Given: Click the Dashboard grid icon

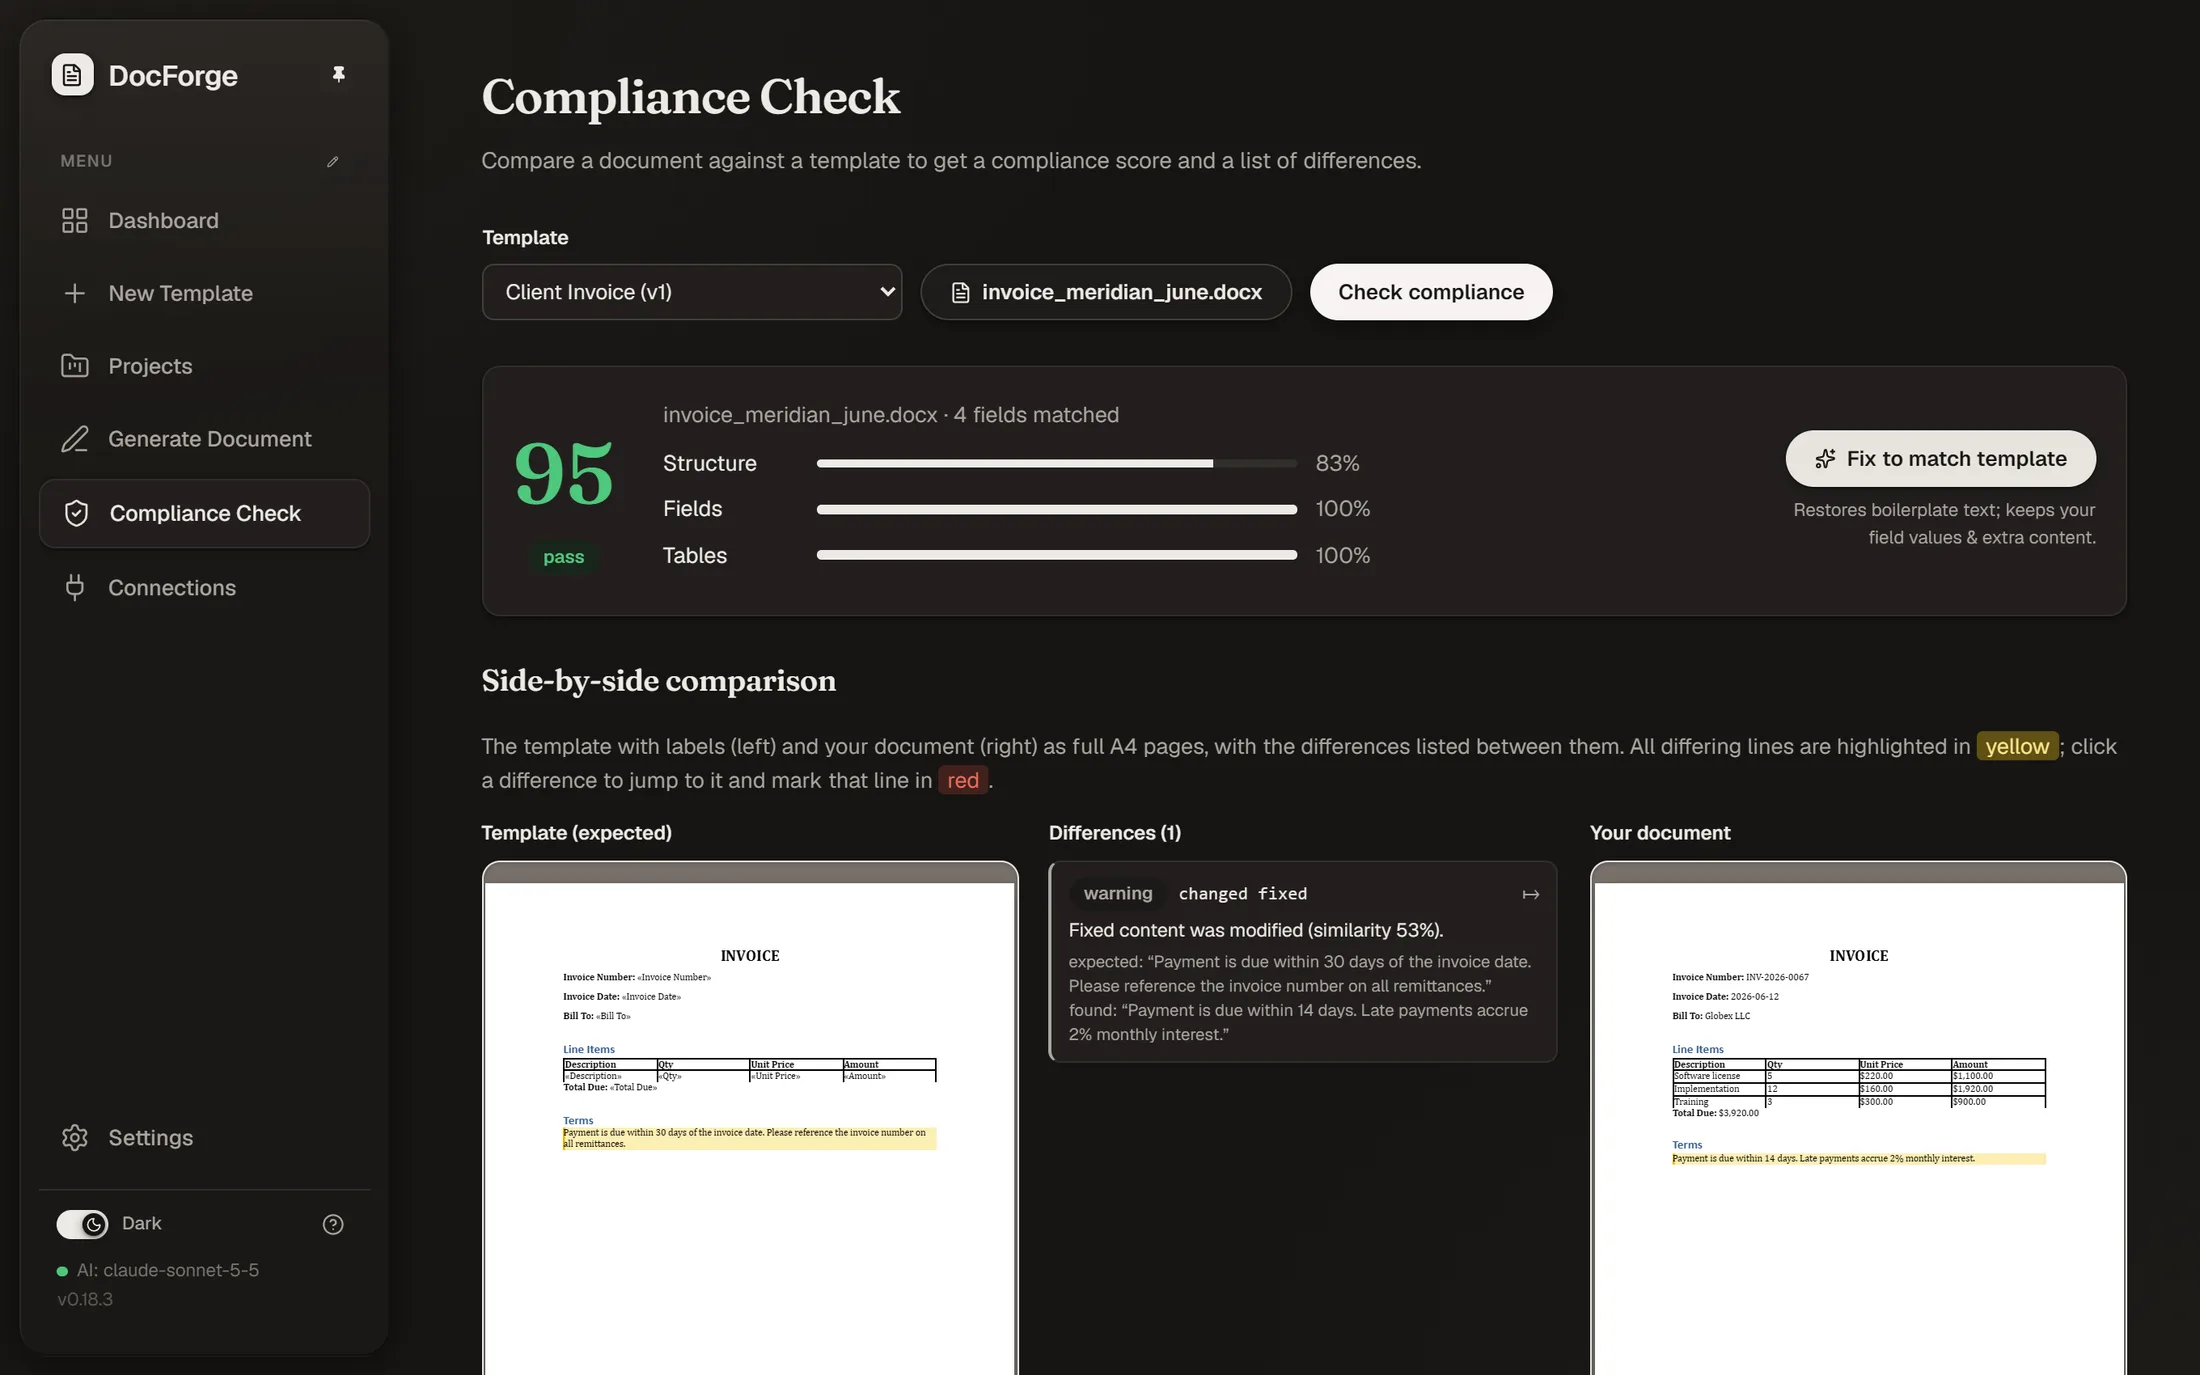Looking at the screenshot, I should 75,220.
